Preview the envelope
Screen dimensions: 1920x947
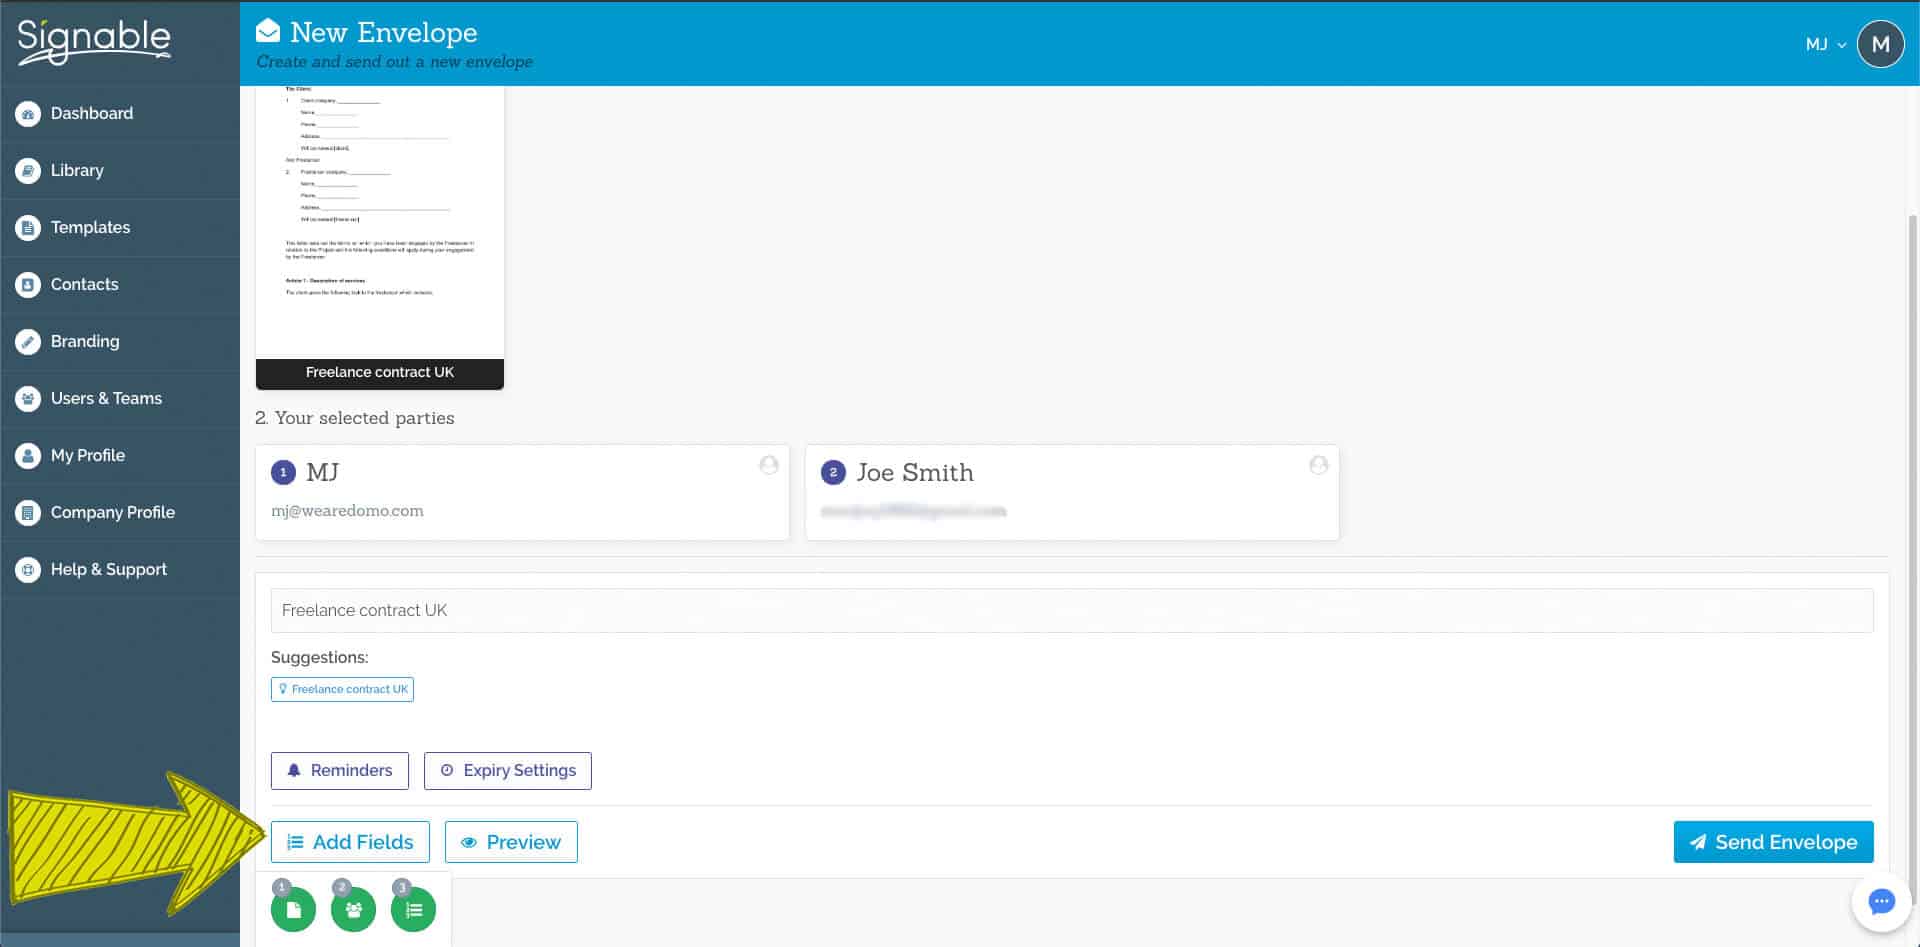click(511, 842)
